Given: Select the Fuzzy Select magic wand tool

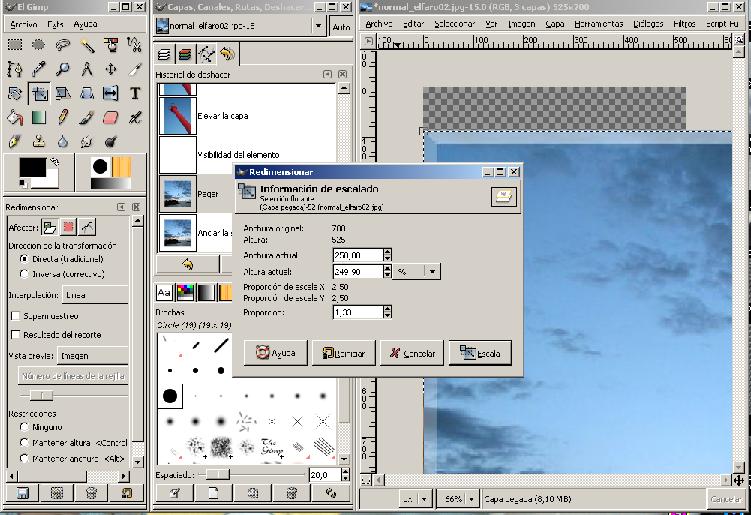Looking at the screenshot, I should point(87,45).
